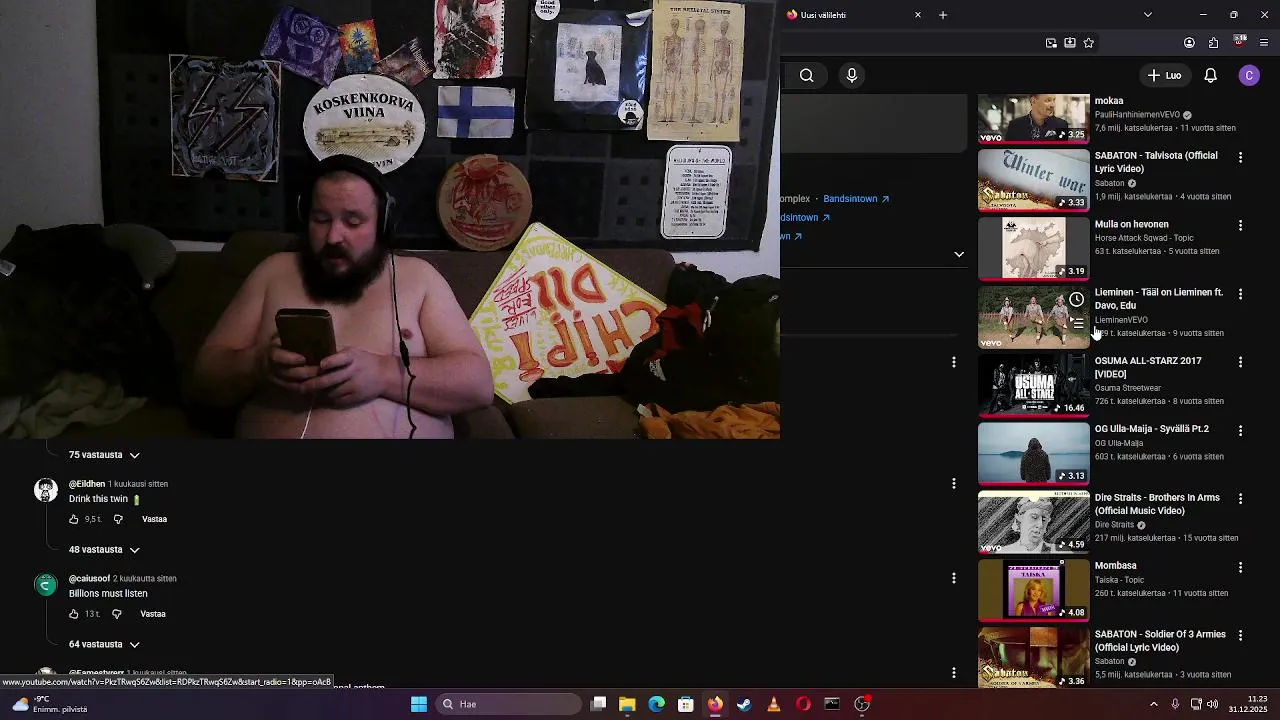Open @caiusoof channel link
1280x720 pixels.
click(89, 578)
